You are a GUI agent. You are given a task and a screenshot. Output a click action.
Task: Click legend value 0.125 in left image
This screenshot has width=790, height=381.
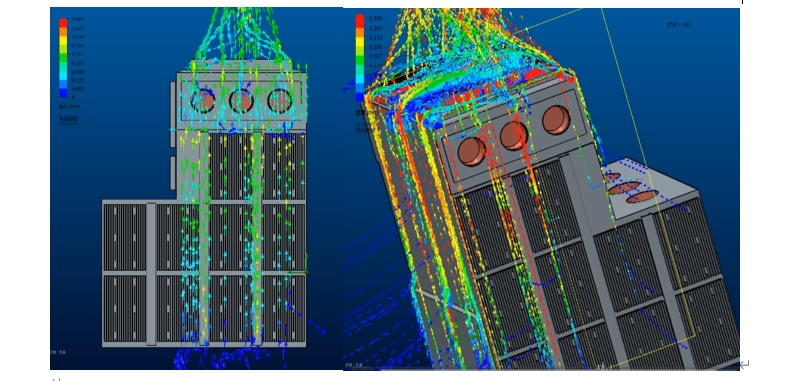point(78,81)
